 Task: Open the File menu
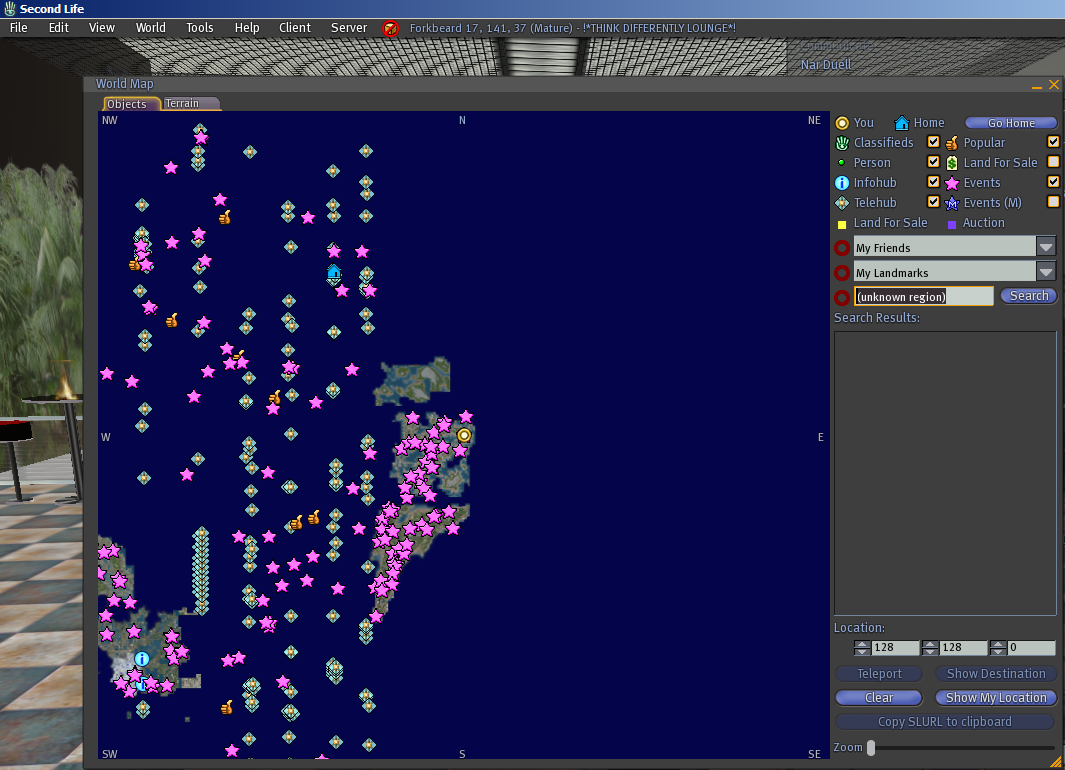(x=19, y=28)
